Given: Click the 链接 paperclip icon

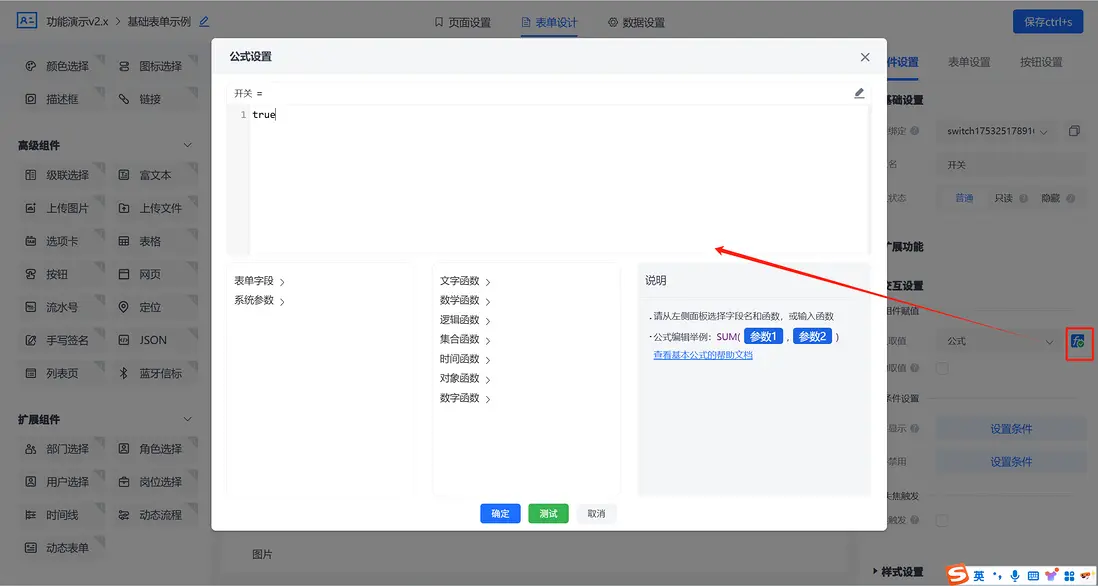Looking at the screenshot, I should [124, 99].
